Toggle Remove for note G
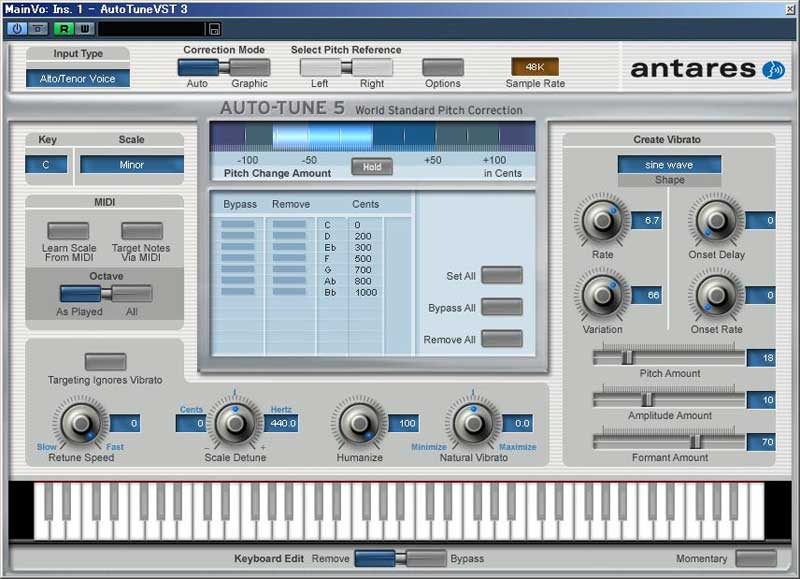Screen dimensions: 800x579 pos(289,269)
